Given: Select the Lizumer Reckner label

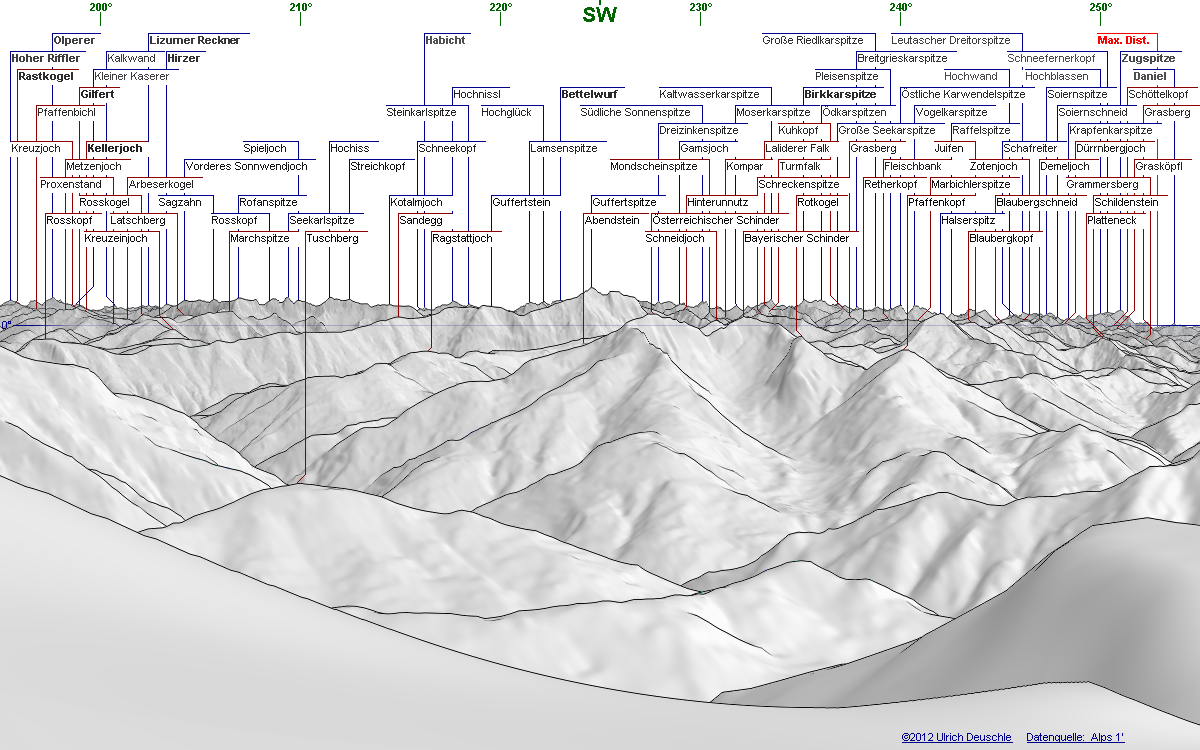Looking at the screenshot, I should 194,40.
